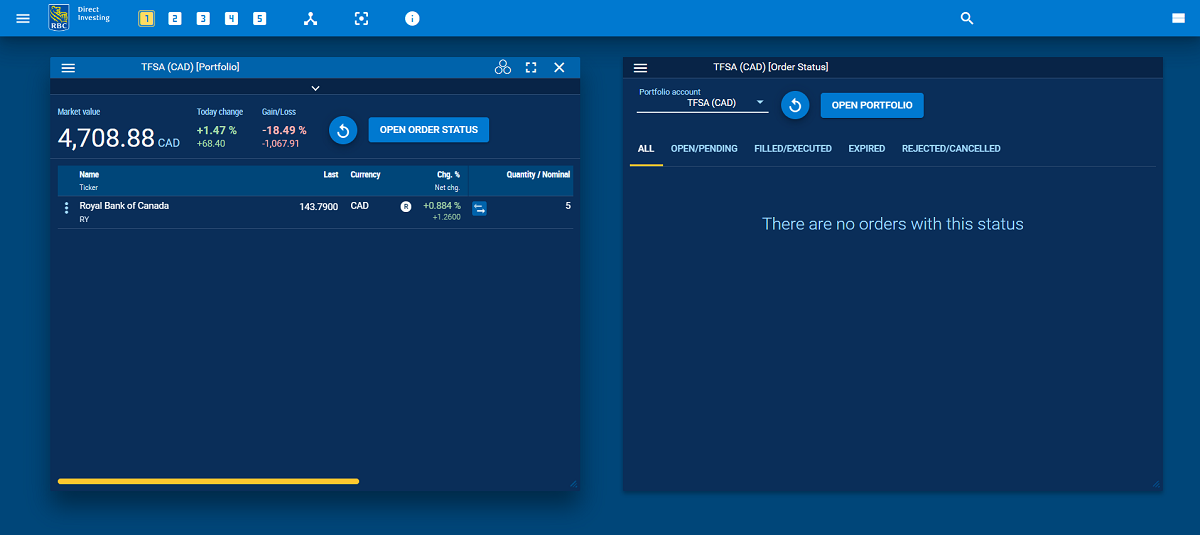
Task: Open the search magnifier icon
Action: click(x=967, y=18)
